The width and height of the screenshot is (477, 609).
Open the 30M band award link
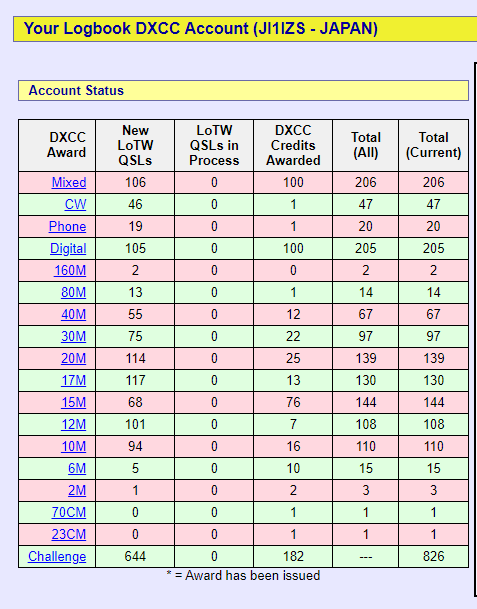[x=73, y=336]
